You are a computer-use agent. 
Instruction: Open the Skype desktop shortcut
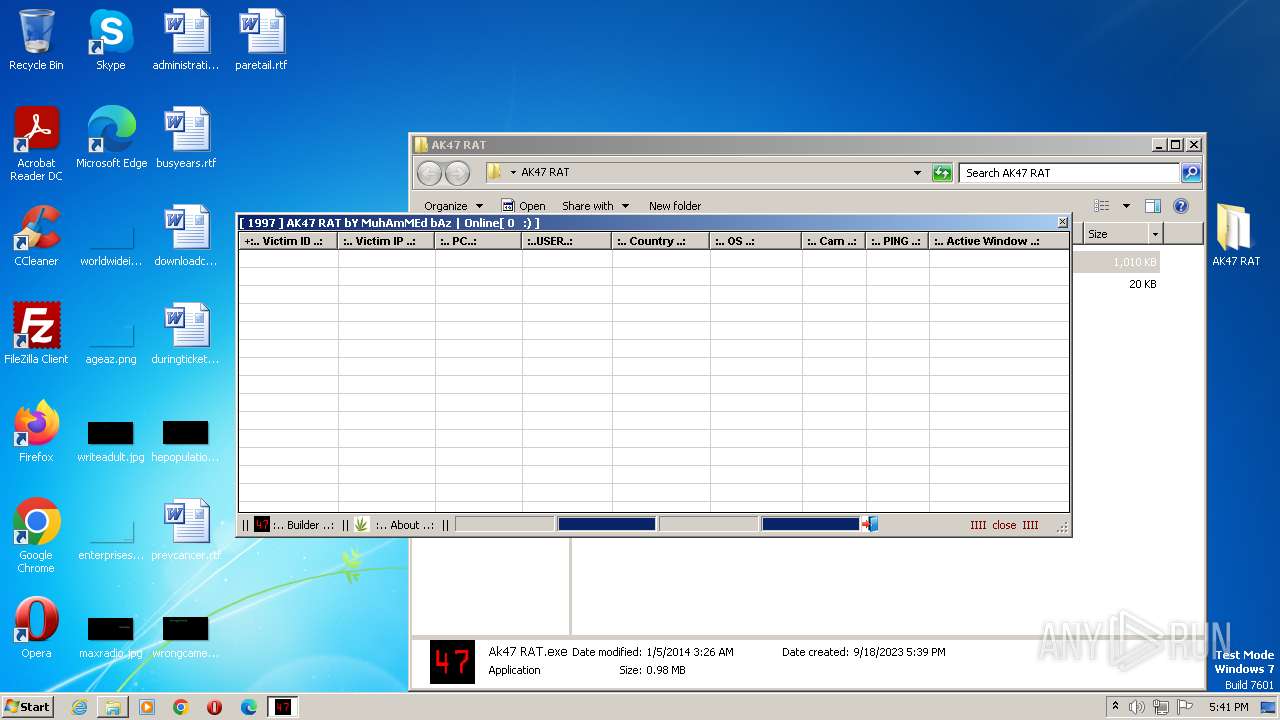pos(111,40)
